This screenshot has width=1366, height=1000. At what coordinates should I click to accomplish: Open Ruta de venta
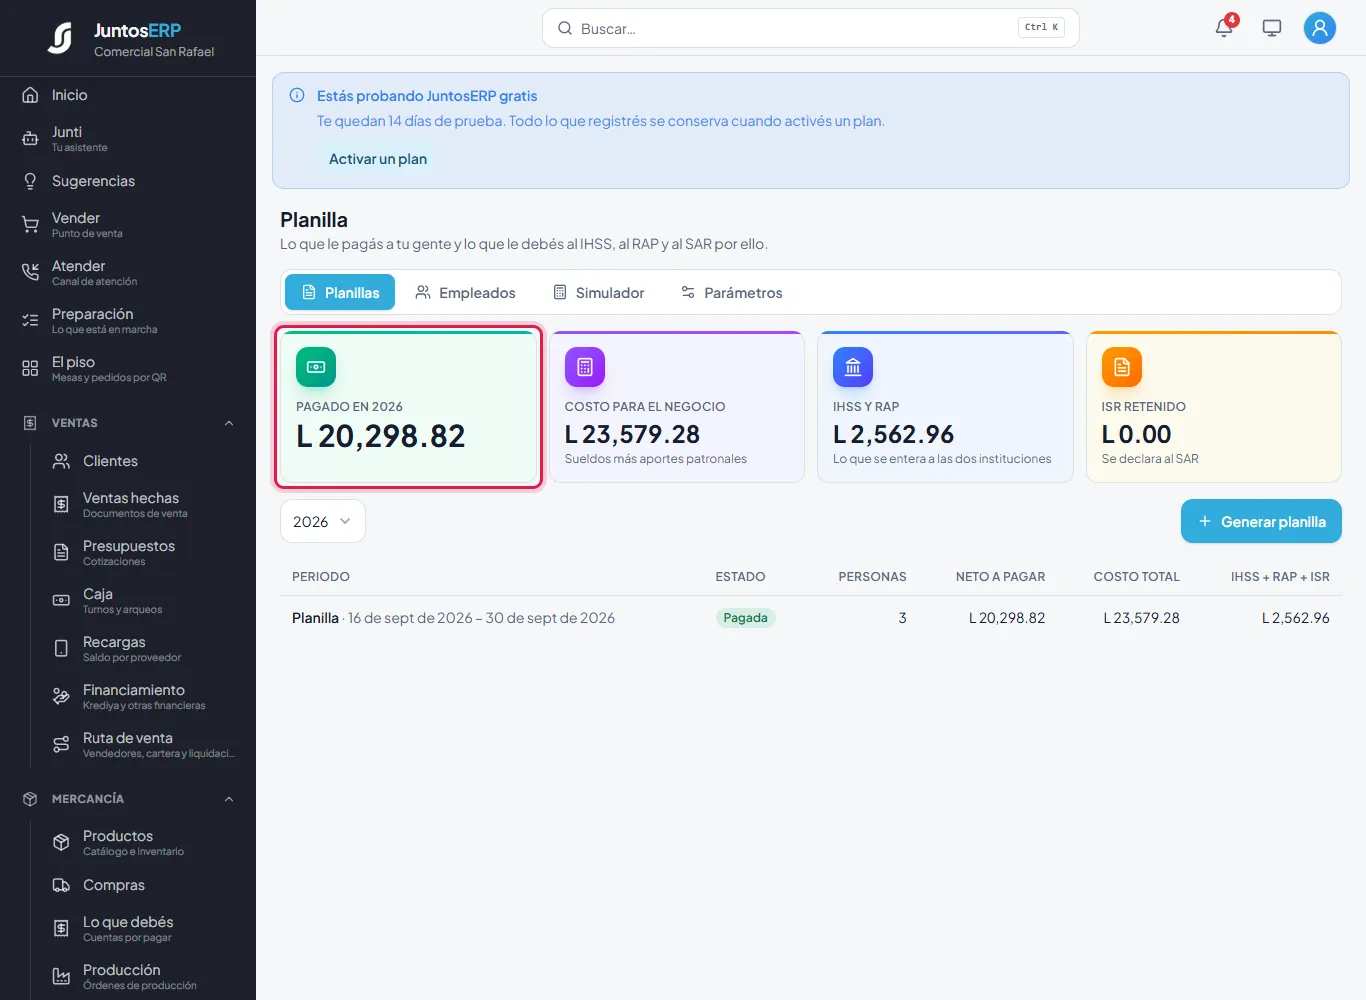(143, 744)
